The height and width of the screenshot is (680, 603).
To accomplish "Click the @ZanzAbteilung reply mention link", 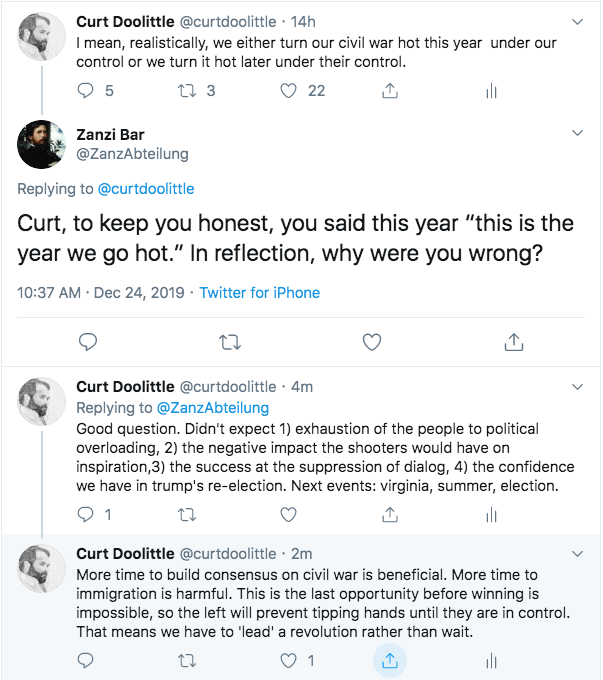I will (x=212, y=408).
